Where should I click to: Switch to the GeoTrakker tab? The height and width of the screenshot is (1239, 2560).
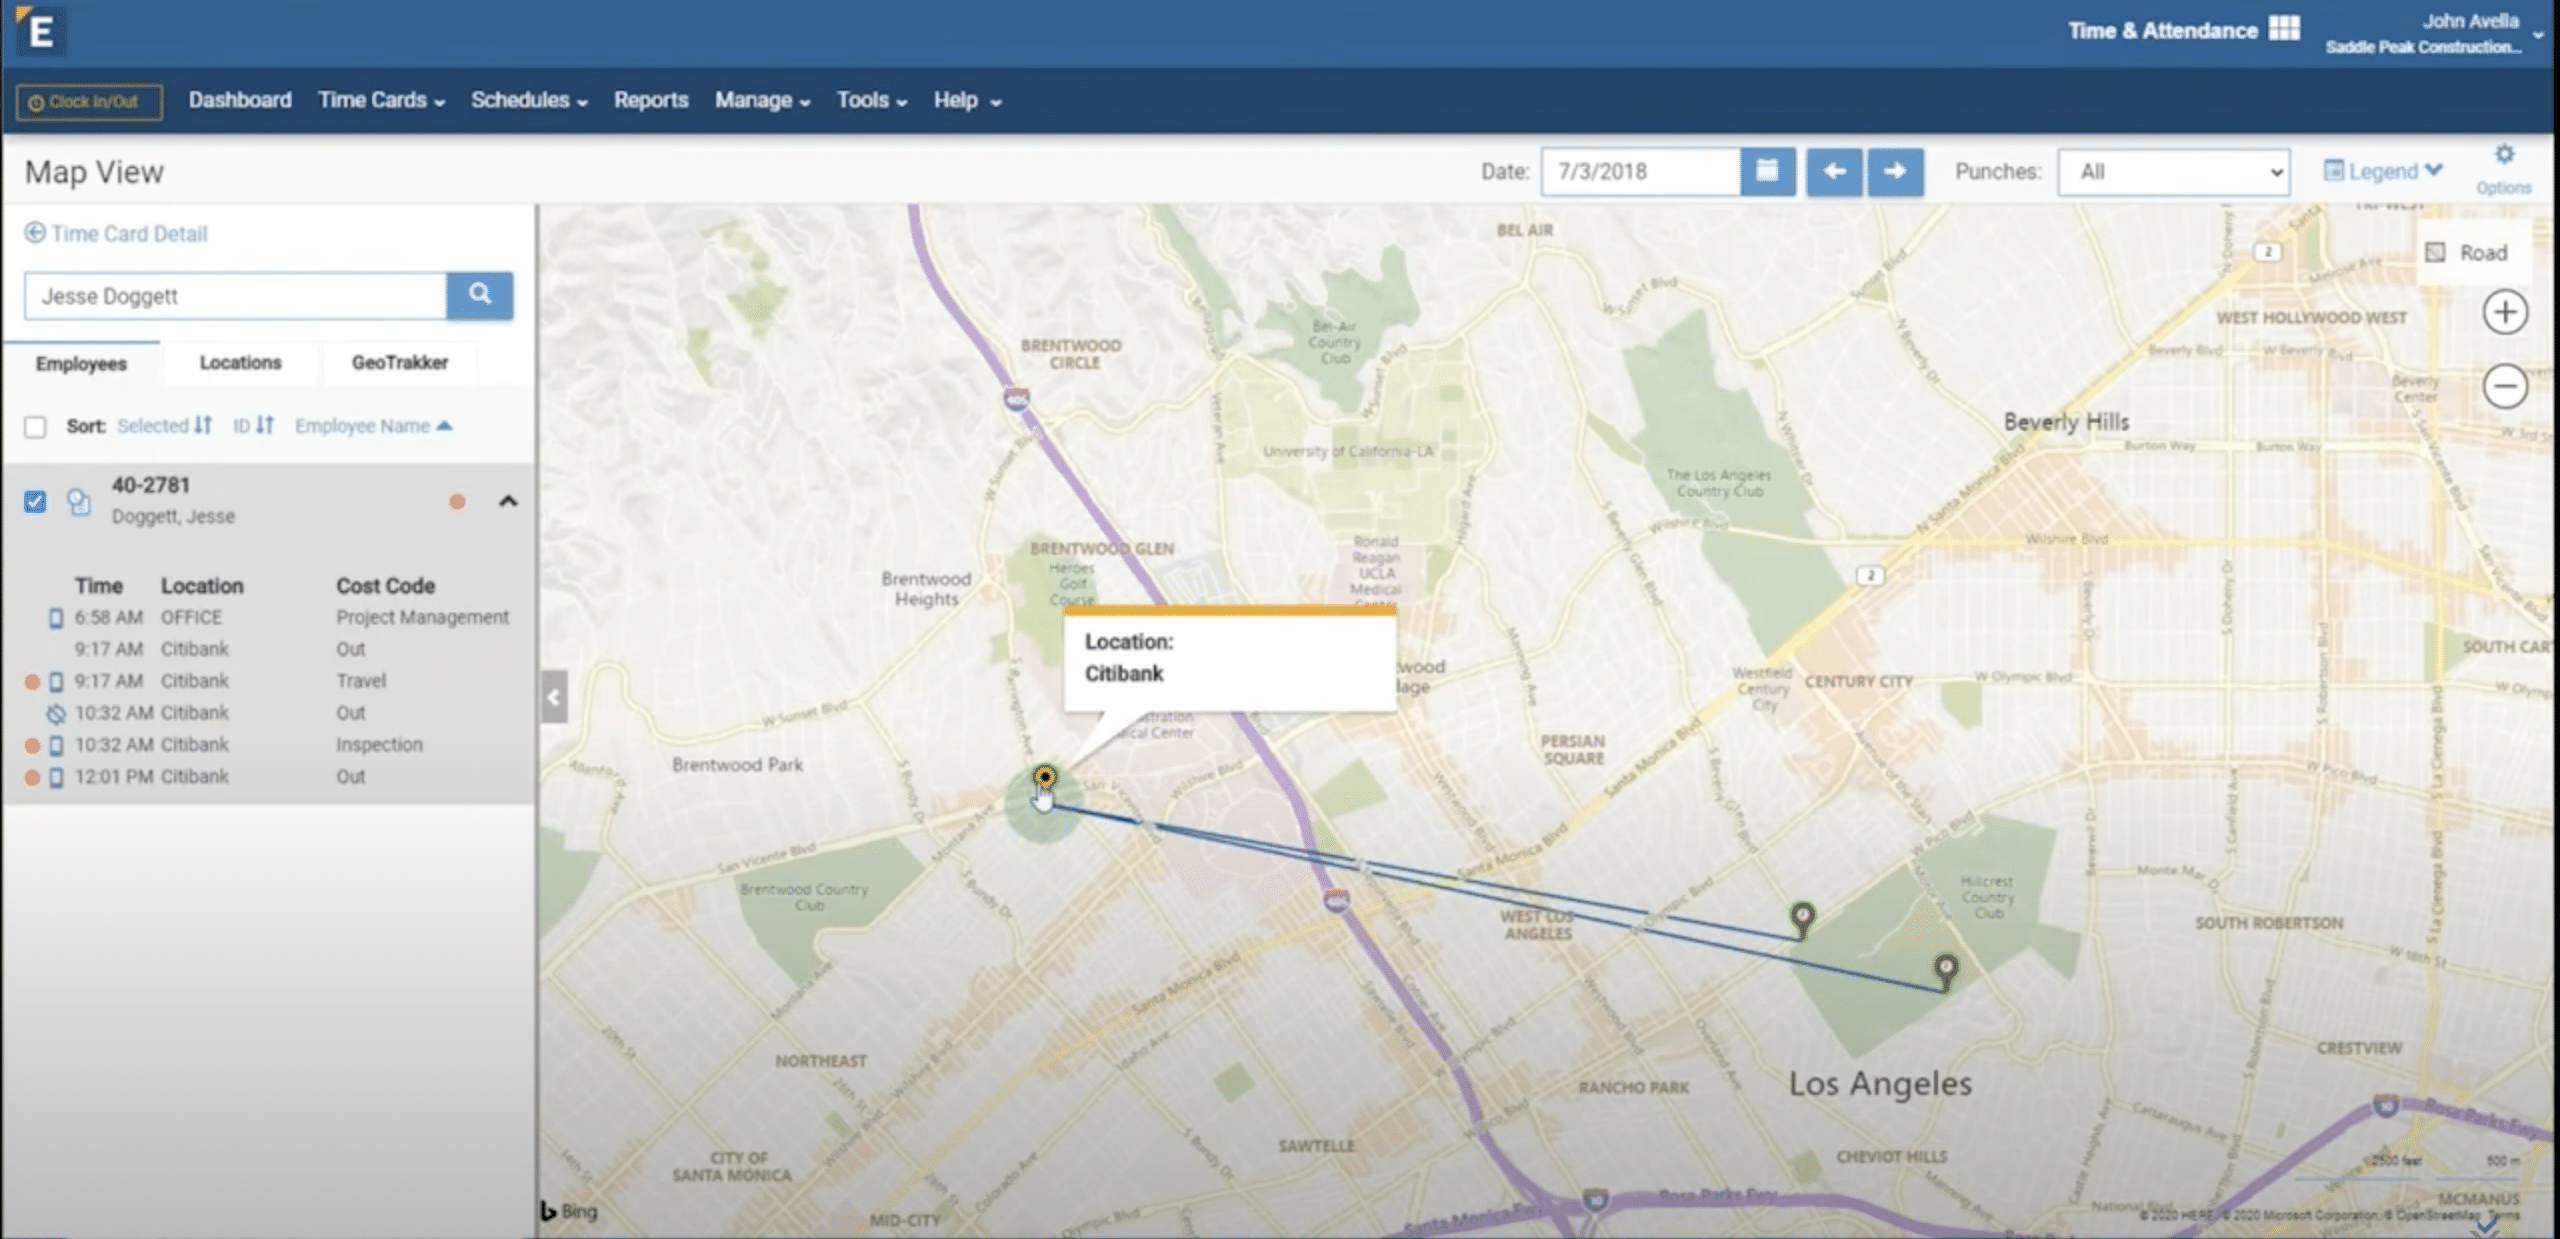click(x=400, y=363)
